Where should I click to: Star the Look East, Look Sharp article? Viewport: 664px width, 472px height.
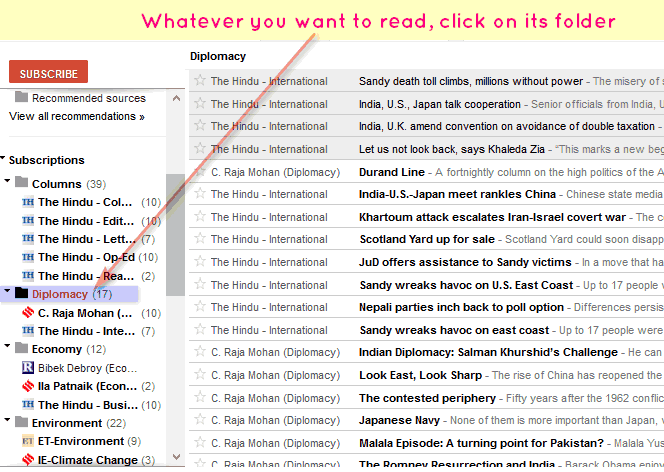coord(200,374)
